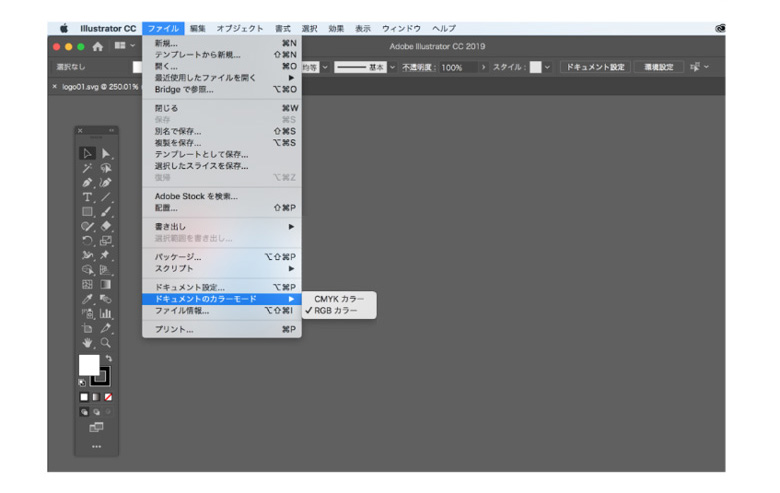Viewport: 780px width, 493px height.
Task: Select the Type tool
Action: (87, 197)
